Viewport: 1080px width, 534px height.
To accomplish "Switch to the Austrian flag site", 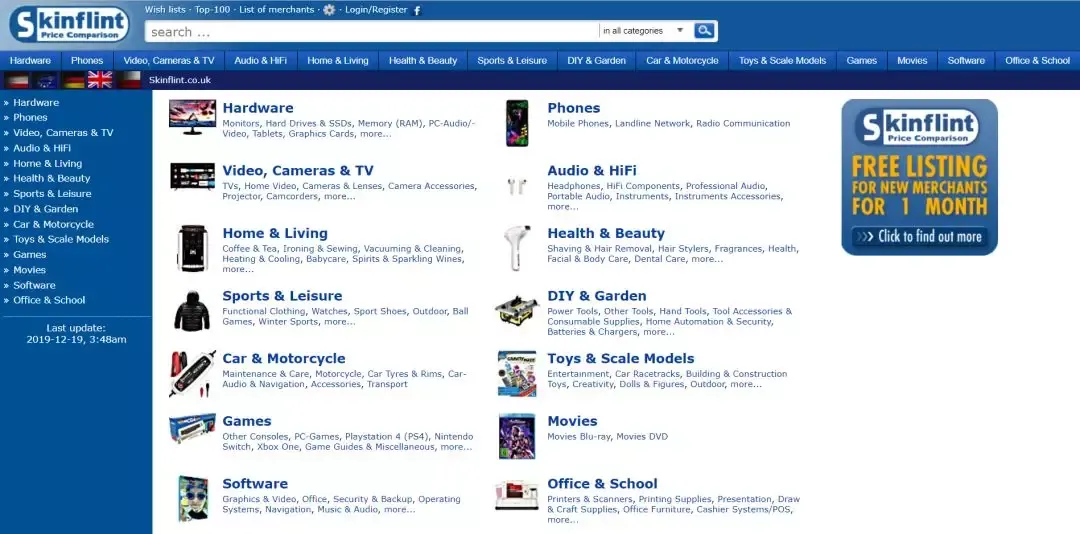I will pos(16,80).
